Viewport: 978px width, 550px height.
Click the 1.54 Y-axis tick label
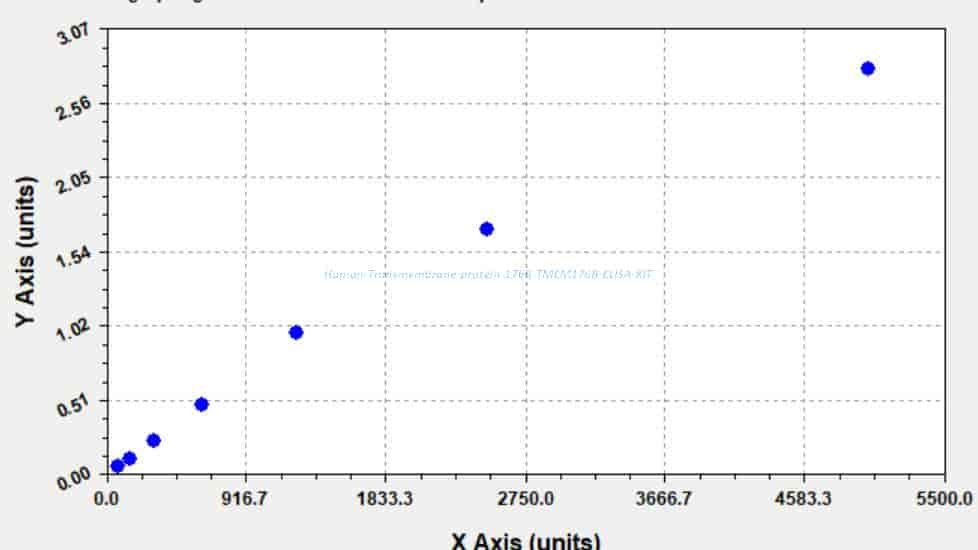coord(73,256)
